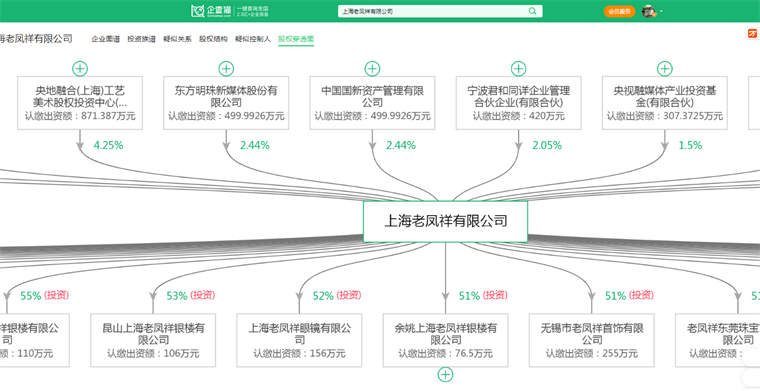Viewport: 760px width, 391px height.
Task: Expand plus above 宁波君和同详企业管理合伙企业
Action: tap(519, 68)
